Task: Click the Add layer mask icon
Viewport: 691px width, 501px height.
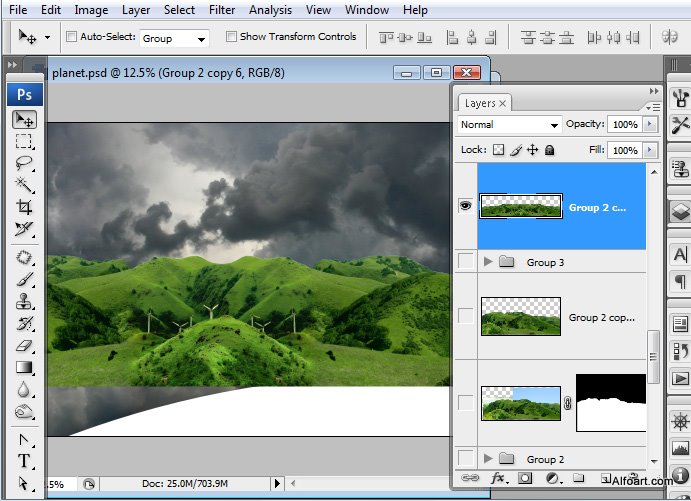Action: (x=525, y=478)
